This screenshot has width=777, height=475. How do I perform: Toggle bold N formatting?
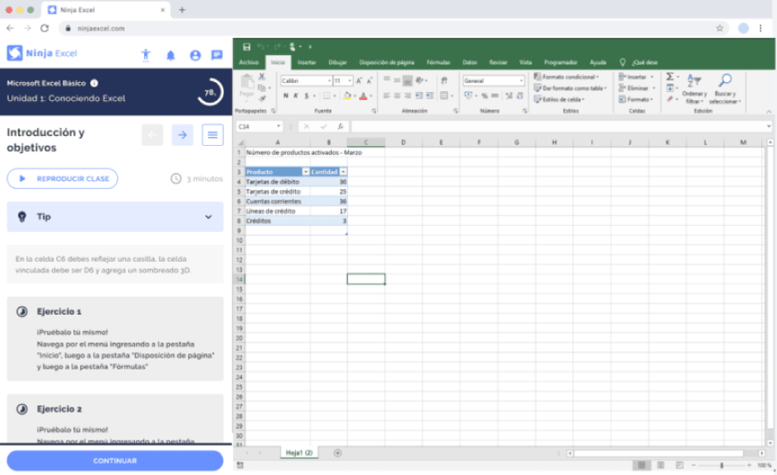pyautogui.click(x=286, y=96)
